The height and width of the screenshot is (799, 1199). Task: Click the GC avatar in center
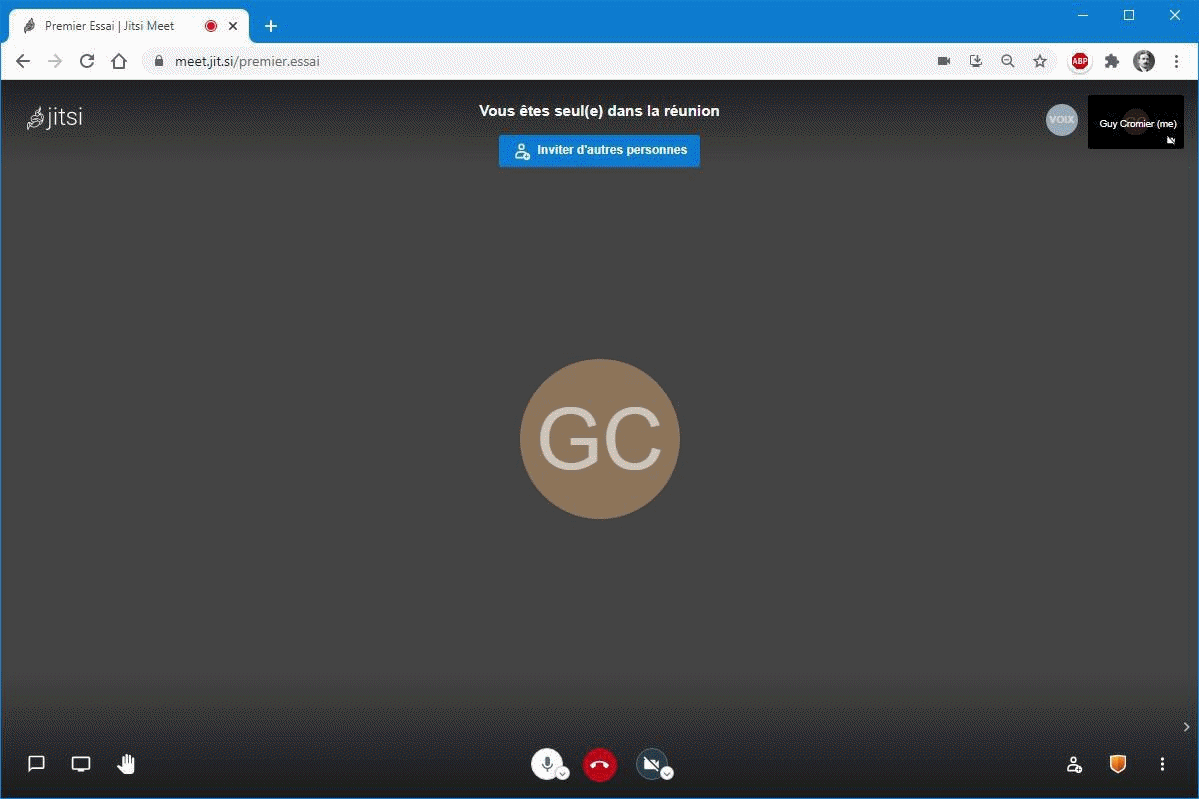pyautogui.click(x=600, y=439)
